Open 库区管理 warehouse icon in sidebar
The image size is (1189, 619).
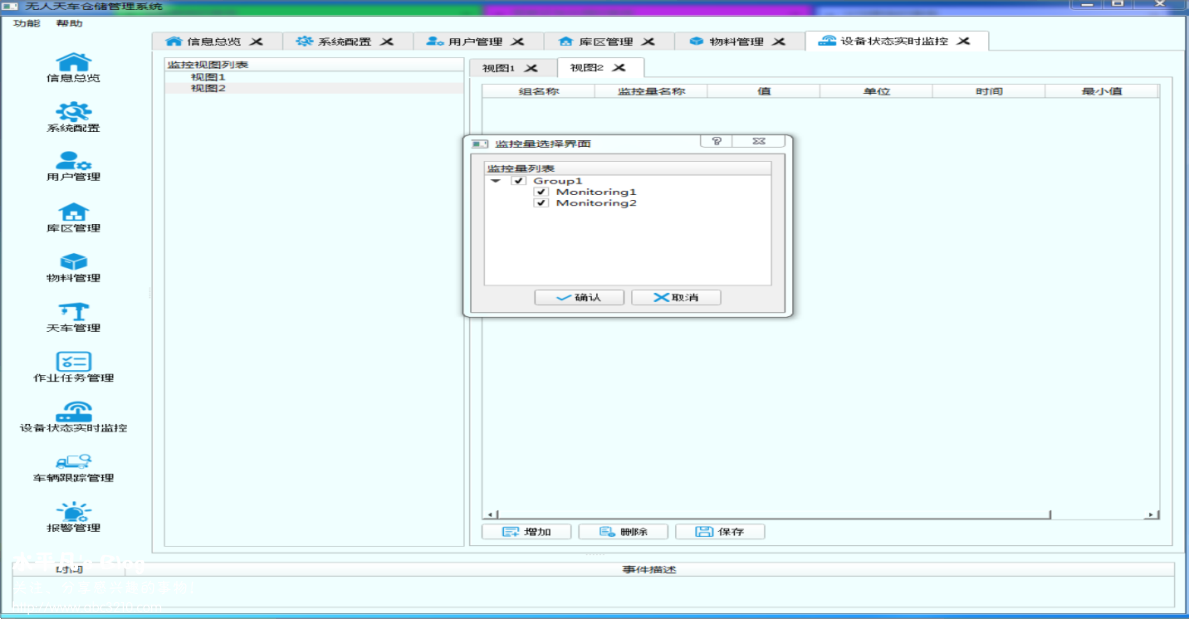point(73,211)
